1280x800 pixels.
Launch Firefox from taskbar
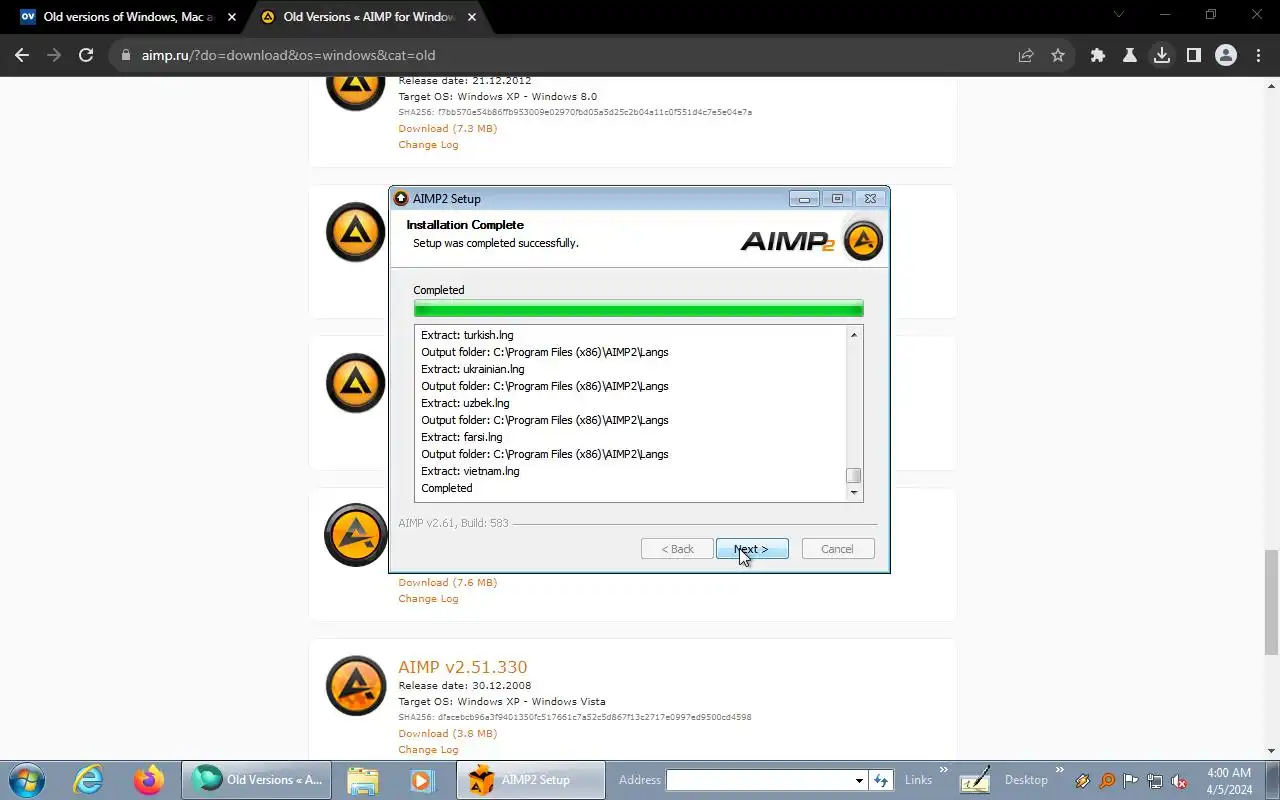149,780
